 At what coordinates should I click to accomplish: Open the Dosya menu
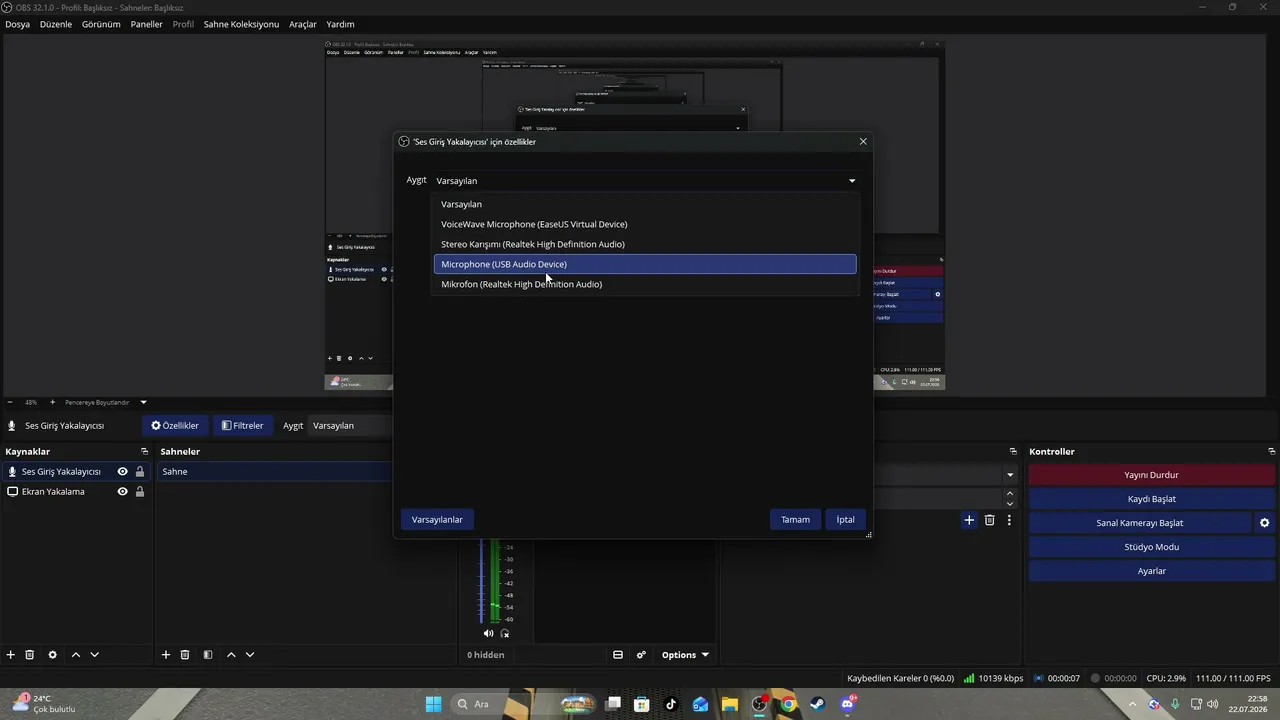click(17, 24)
